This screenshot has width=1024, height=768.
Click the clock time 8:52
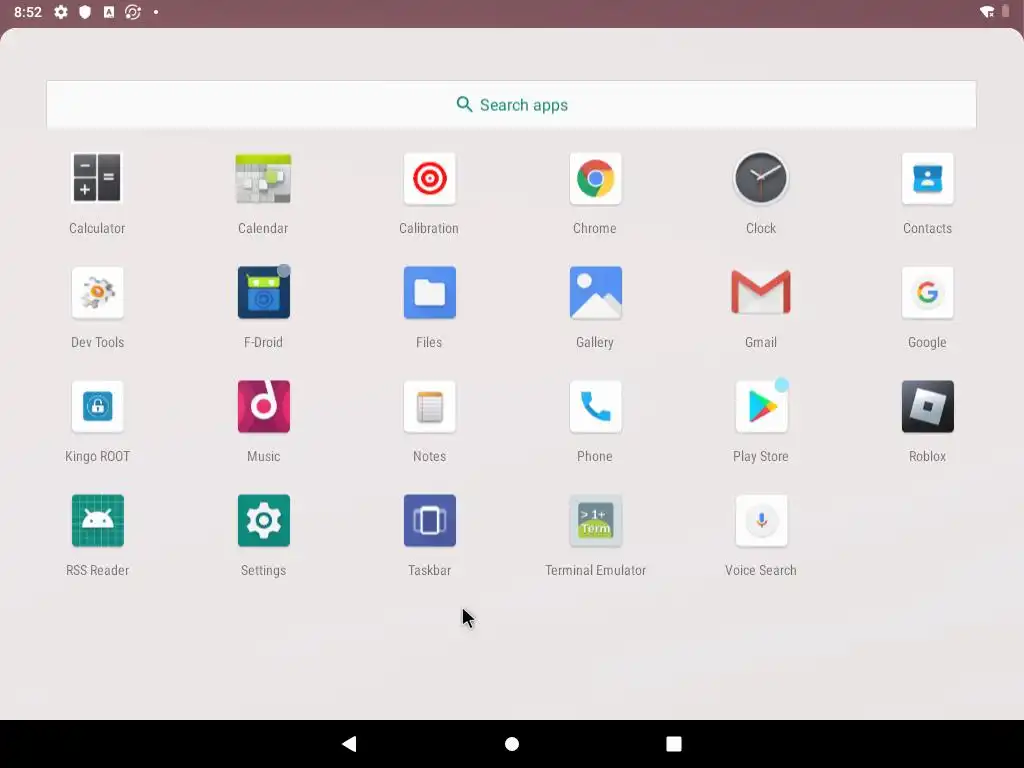click(x=27, y=12)
